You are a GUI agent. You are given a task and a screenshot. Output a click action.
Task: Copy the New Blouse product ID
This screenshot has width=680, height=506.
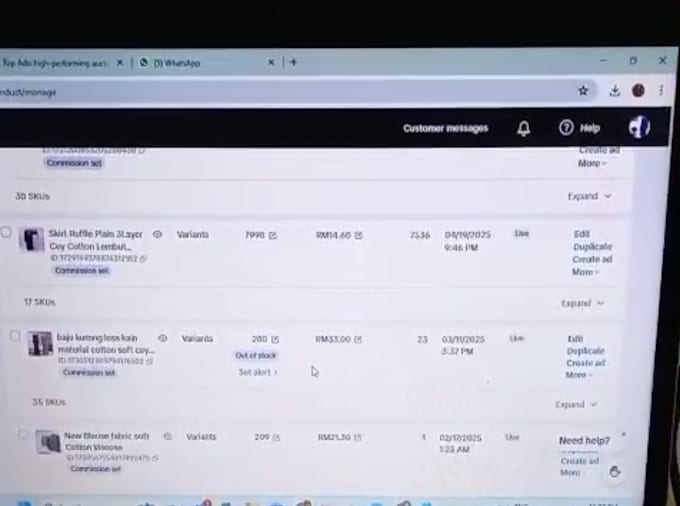pyautogui.click(x=155, y=458)
